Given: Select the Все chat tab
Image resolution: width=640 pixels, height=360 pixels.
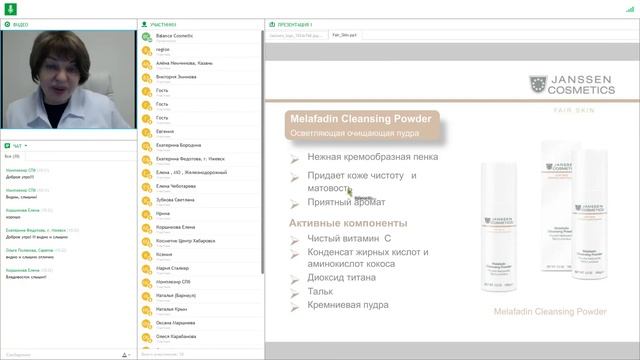Looking at the screenshot, I should coord(12,156).
